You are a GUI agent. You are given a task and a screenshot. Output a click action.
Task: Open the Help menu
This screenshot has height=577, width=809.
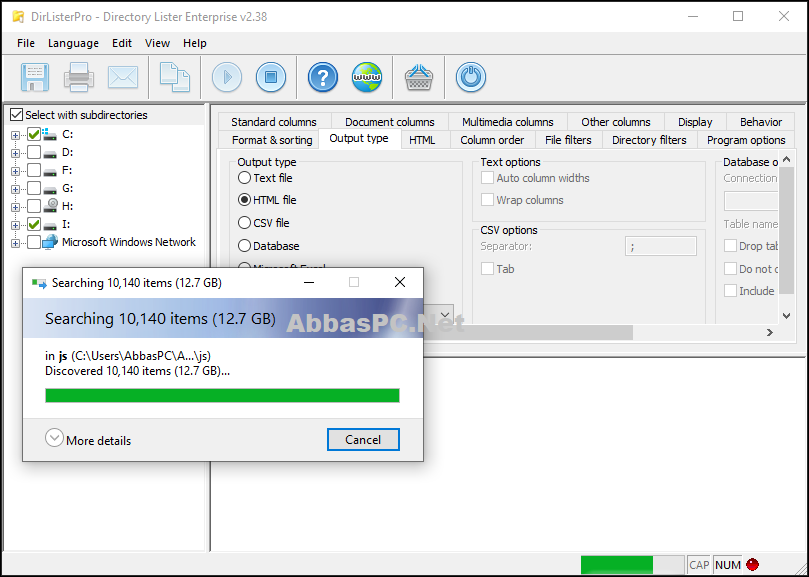(x=195, y=43)
